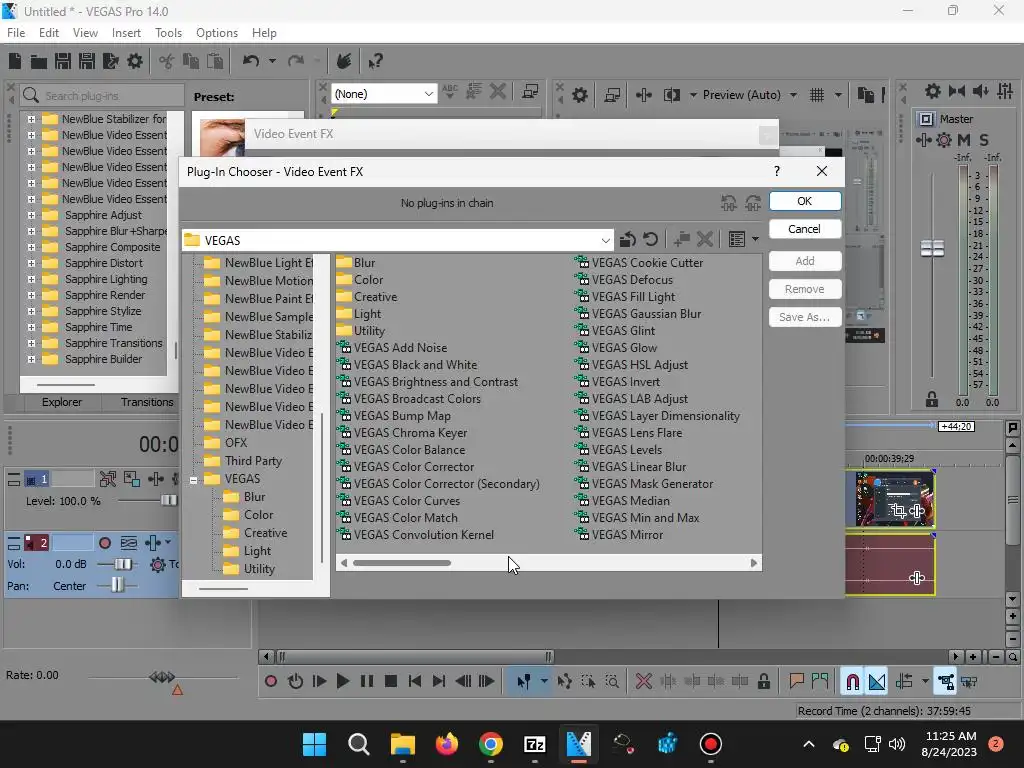Select the Normal Edit tool icon
The height and width of the screenshot is (768, 1024).
tap(524, 682)
